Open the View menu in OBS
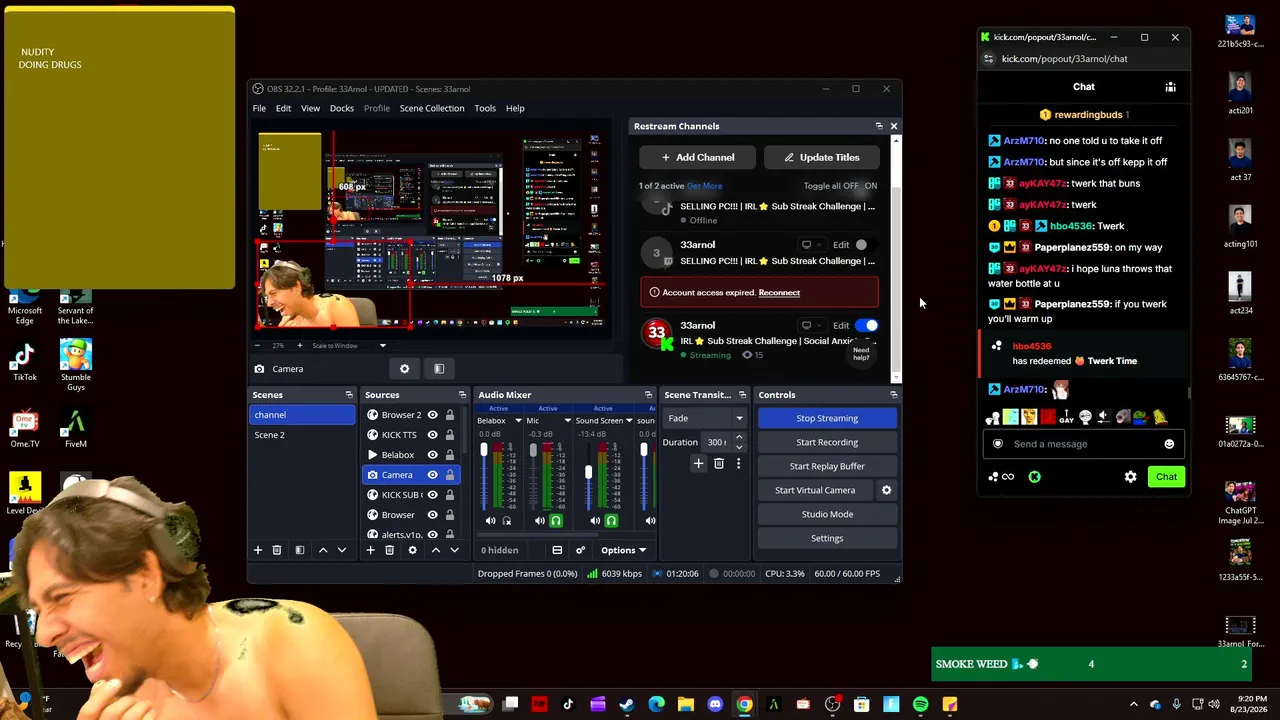Screen dimensions: 1280x720 311,108
